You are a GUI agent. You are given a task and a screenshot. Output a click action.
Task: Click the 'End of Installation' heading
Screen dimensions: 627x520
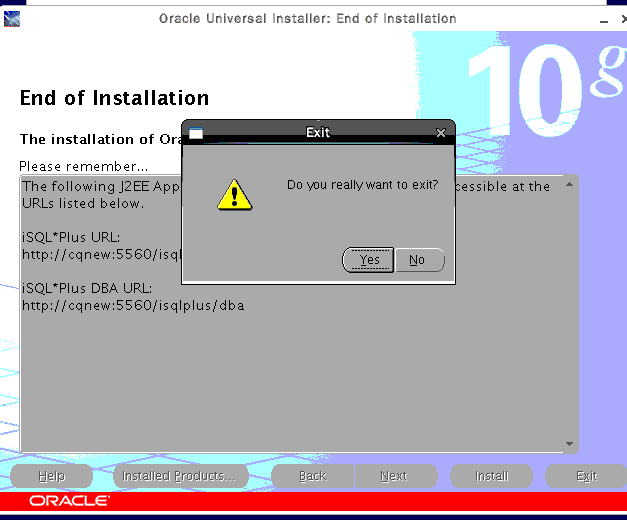(x=114, y=98)
